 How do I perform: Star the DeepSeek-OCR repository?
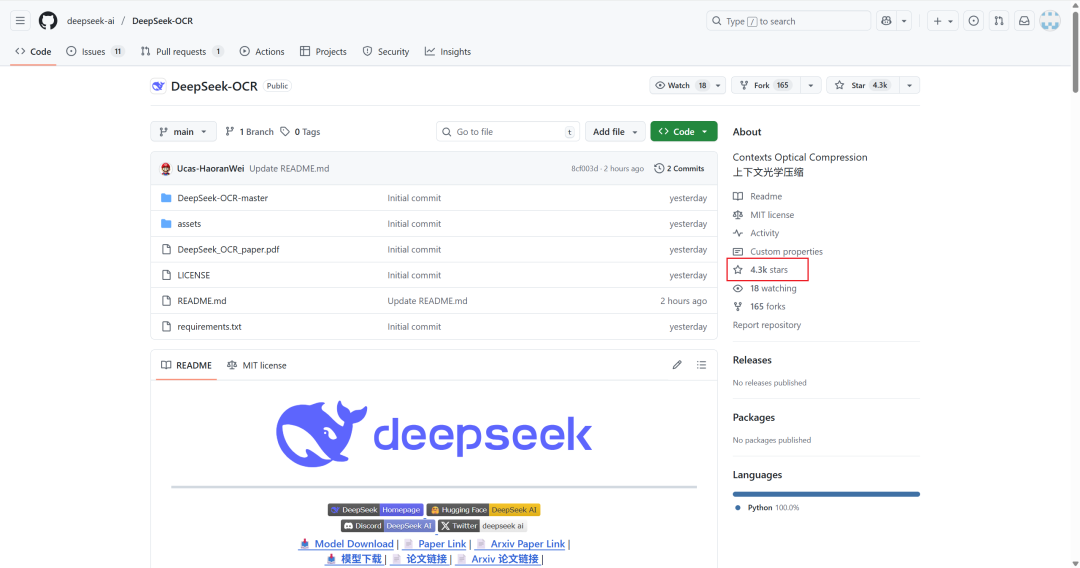[x=861, y=85]
